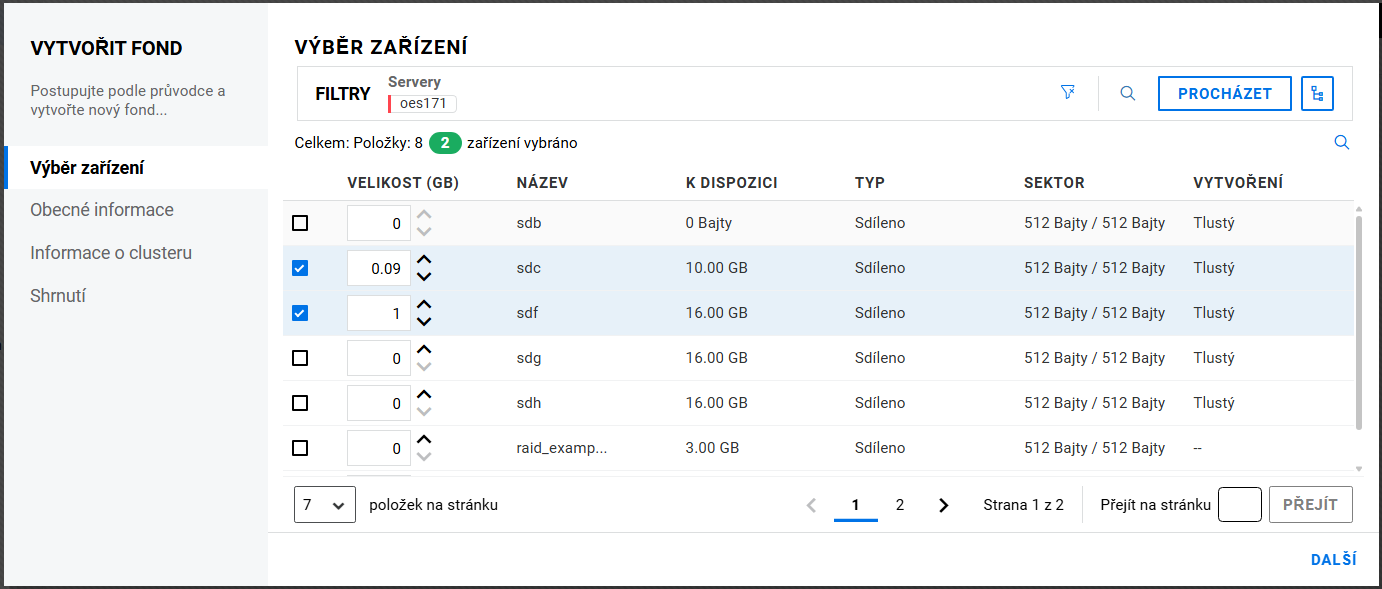
Task: Switch to Informace o clusteru step
Action: tap(111, 253)
